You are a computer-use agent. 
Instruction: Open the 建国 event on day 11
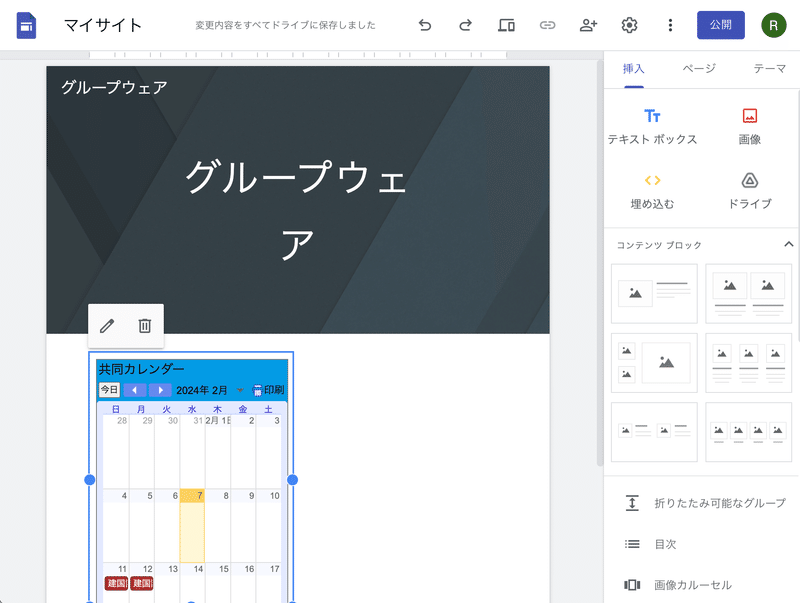click(x=116, y=583)
